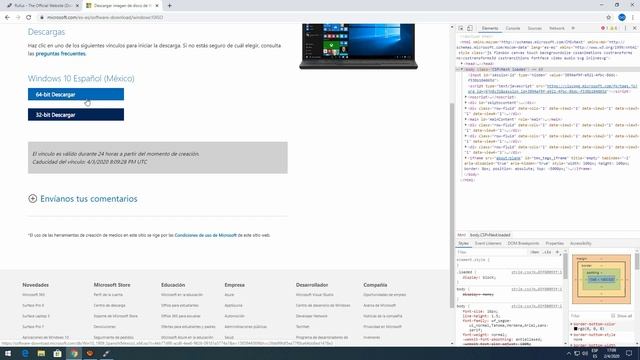Close the DevTools panel
Screen dimensions: 640x360
click(x=635, y=28)
